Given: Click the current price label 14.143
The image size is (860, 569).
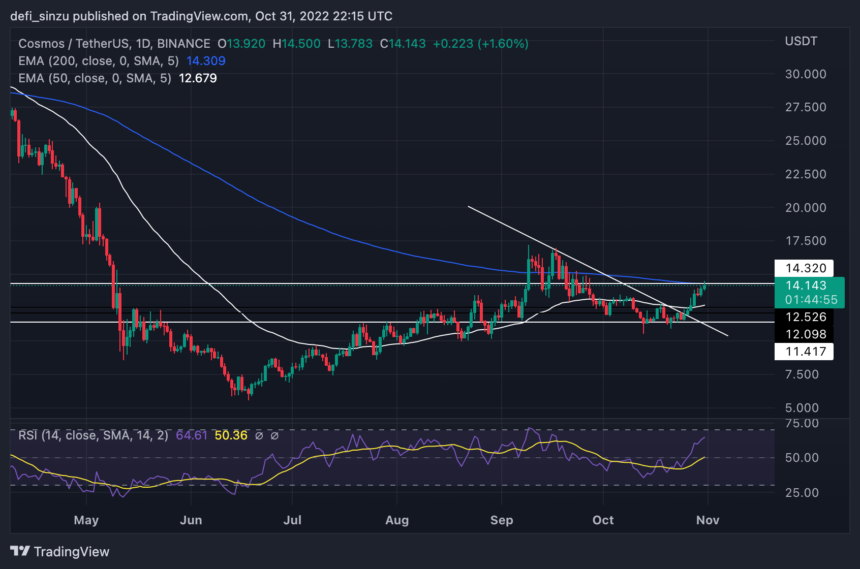Looking at the screenshot, I should [x=800, y=285].
